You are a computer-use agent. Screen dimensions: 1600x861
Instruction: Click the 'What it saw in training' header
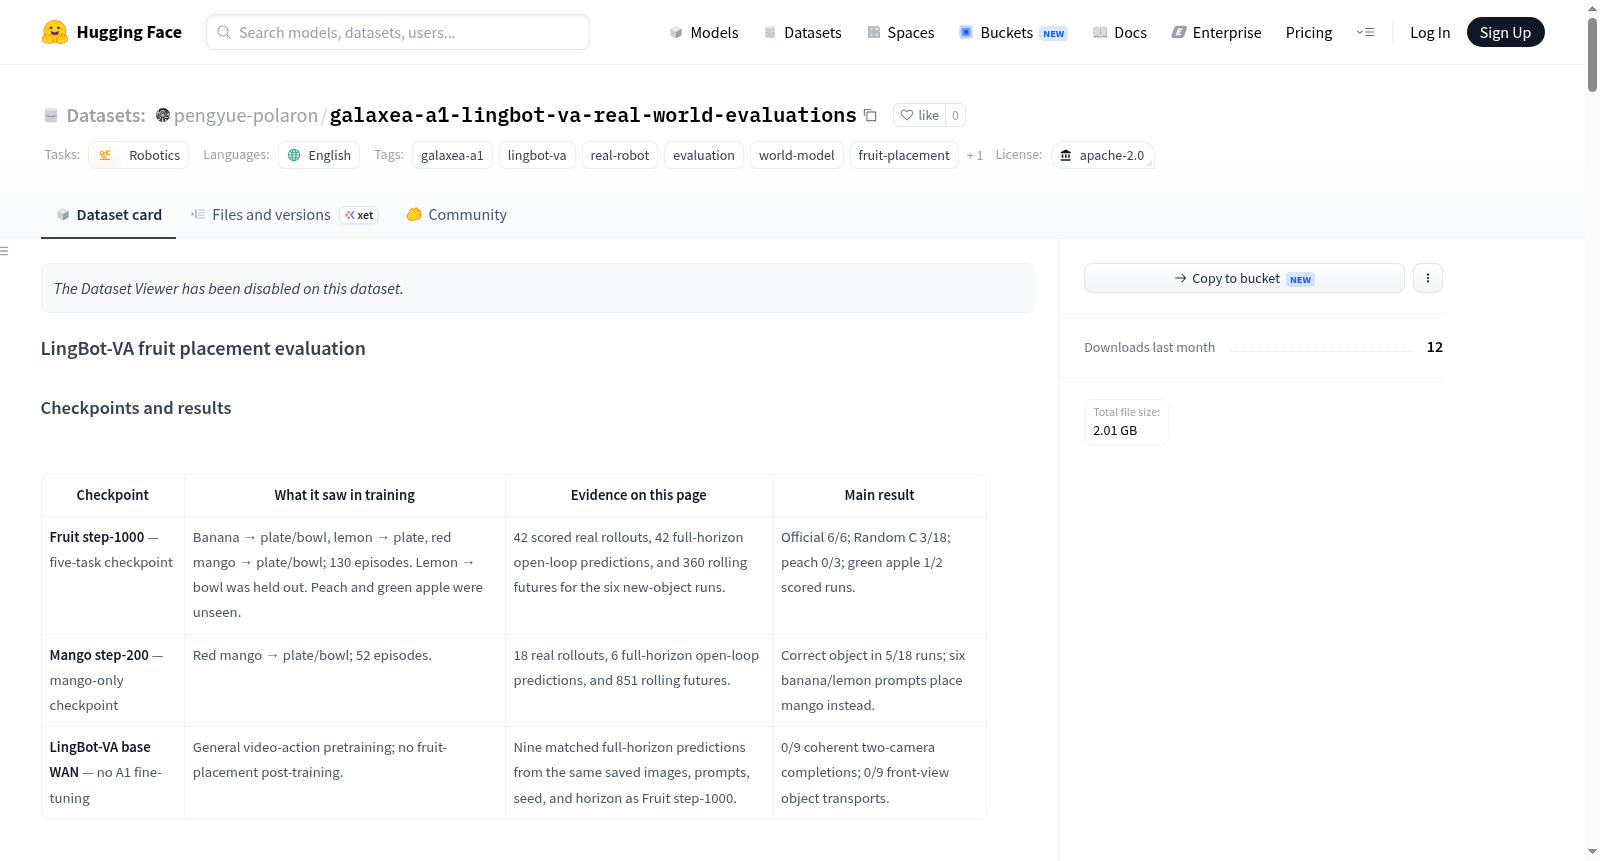click(345, 495)
